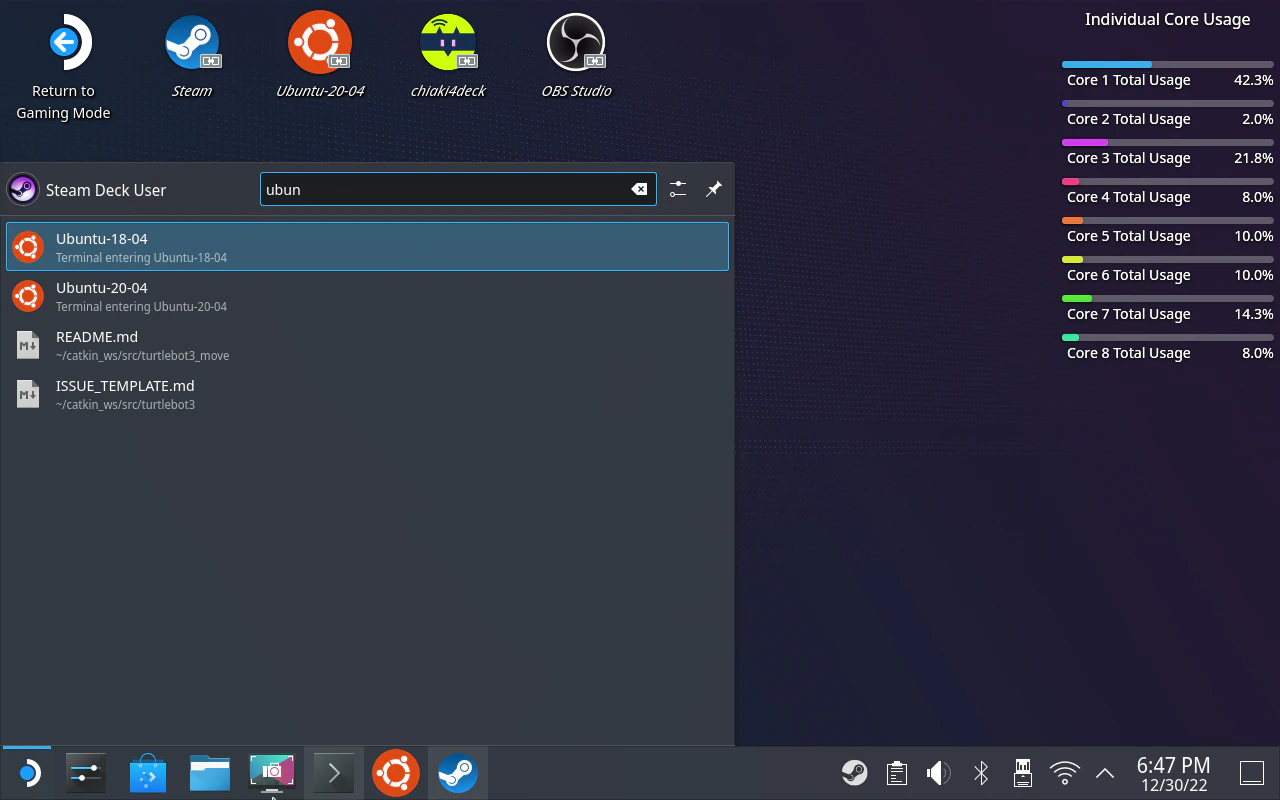Click the 6:47 PM clock
Image resolution: width=1280 pixels, height=800 pixels.
click(1173, 766)
